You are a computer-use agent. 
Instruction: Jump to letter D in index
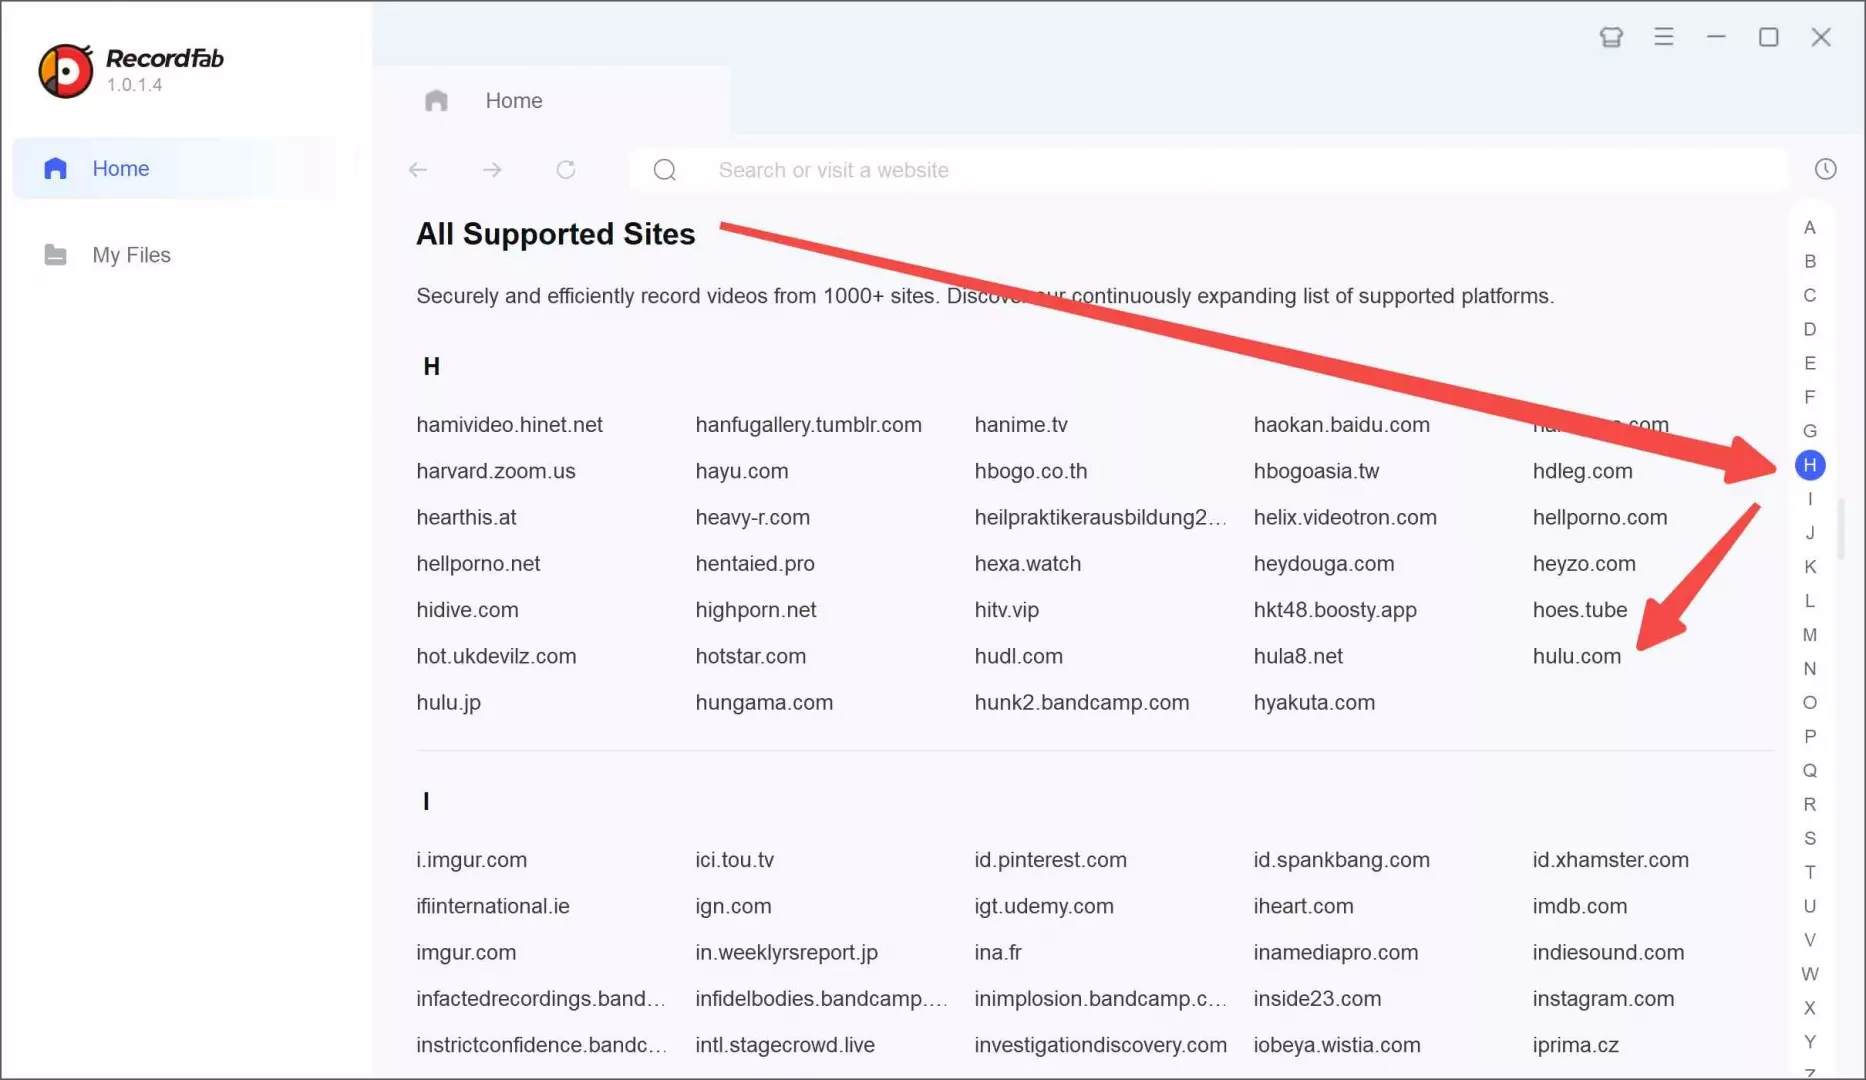[1810, 330]
